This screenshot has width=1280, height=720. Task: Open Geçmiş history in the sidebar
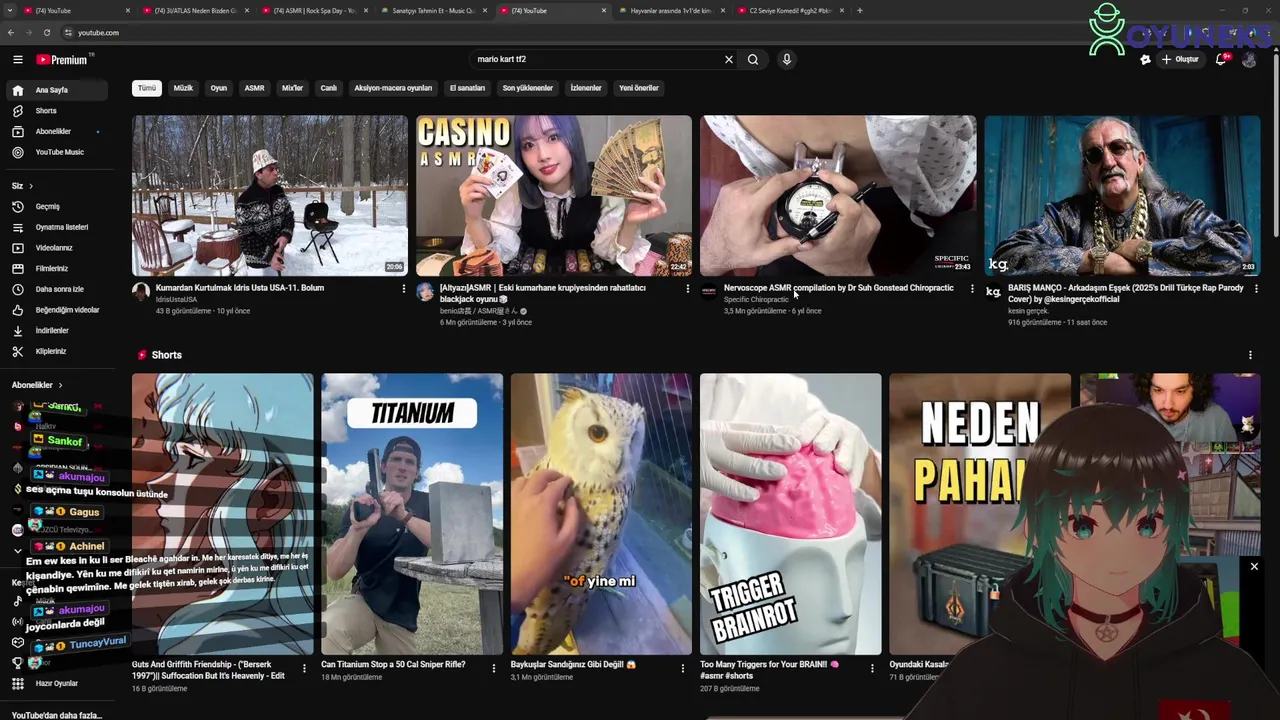pos(58,206)
